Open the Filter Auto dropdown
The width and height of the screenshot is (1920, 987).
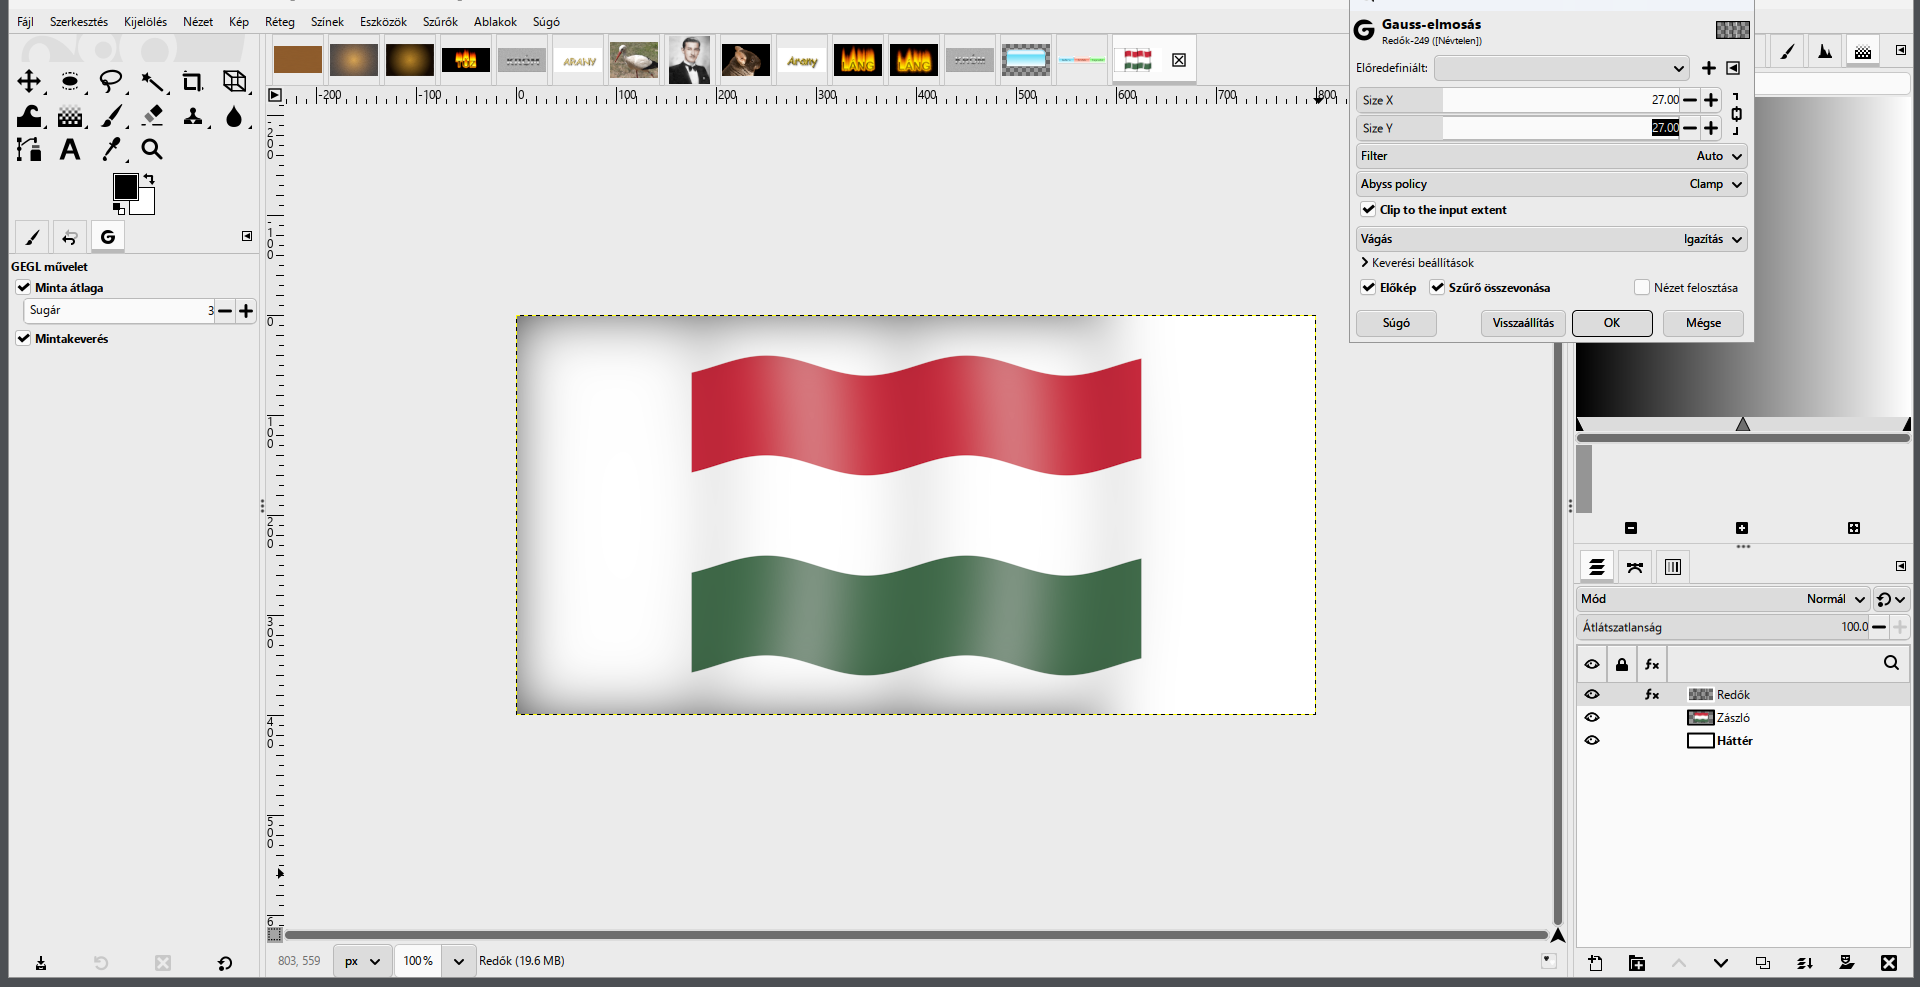(1551, 156)
